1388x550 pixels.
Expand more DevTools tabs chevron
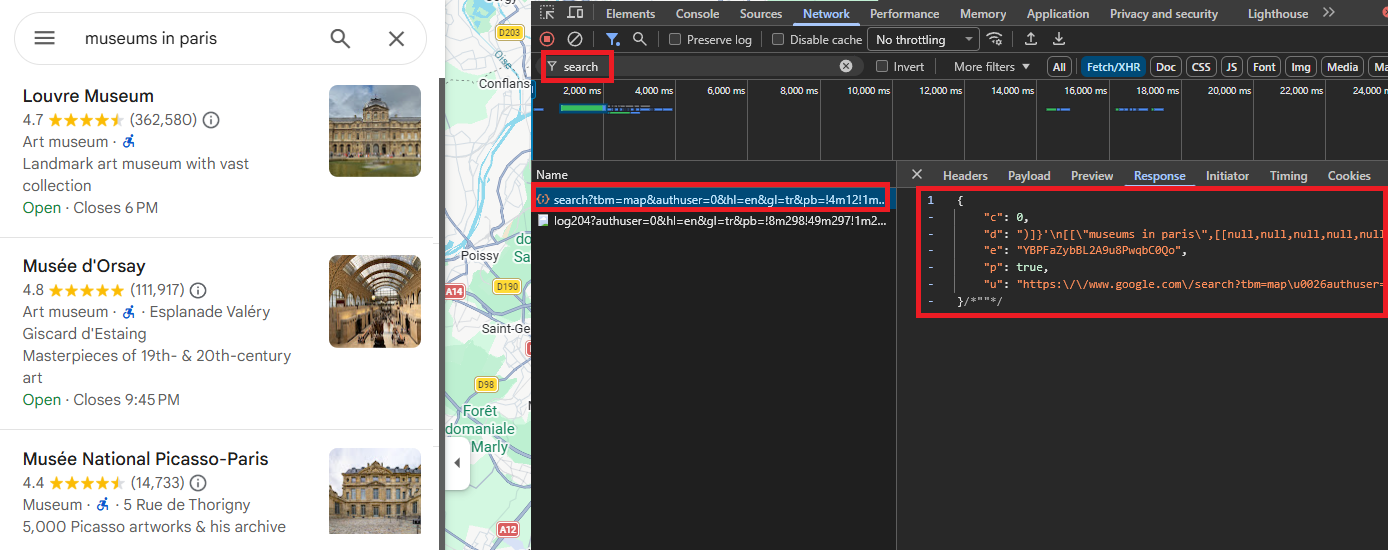pos(1329,13)
